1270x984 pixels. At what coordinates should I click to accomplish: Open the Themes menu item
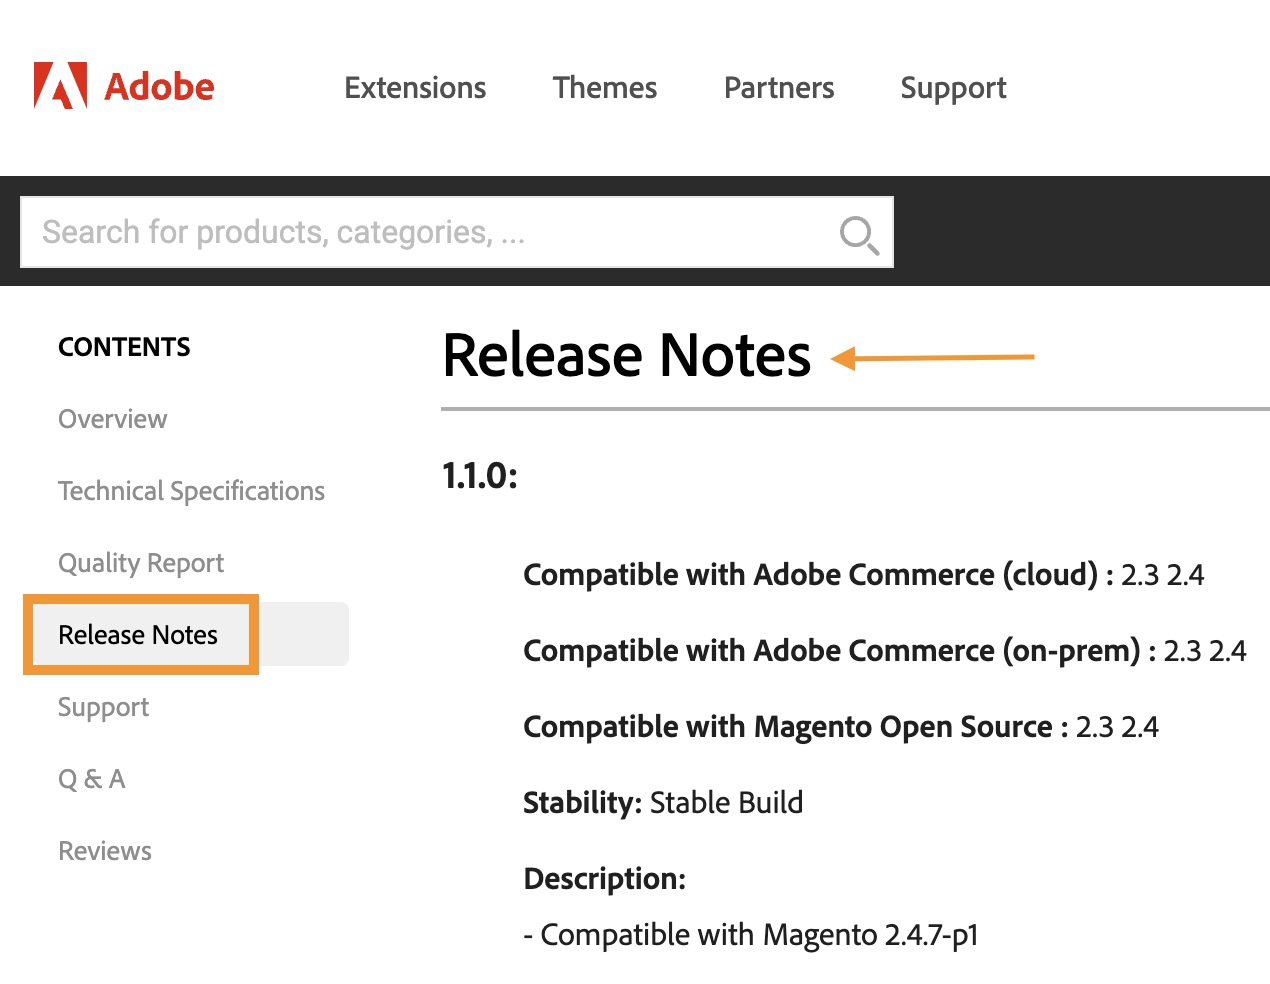604,88
